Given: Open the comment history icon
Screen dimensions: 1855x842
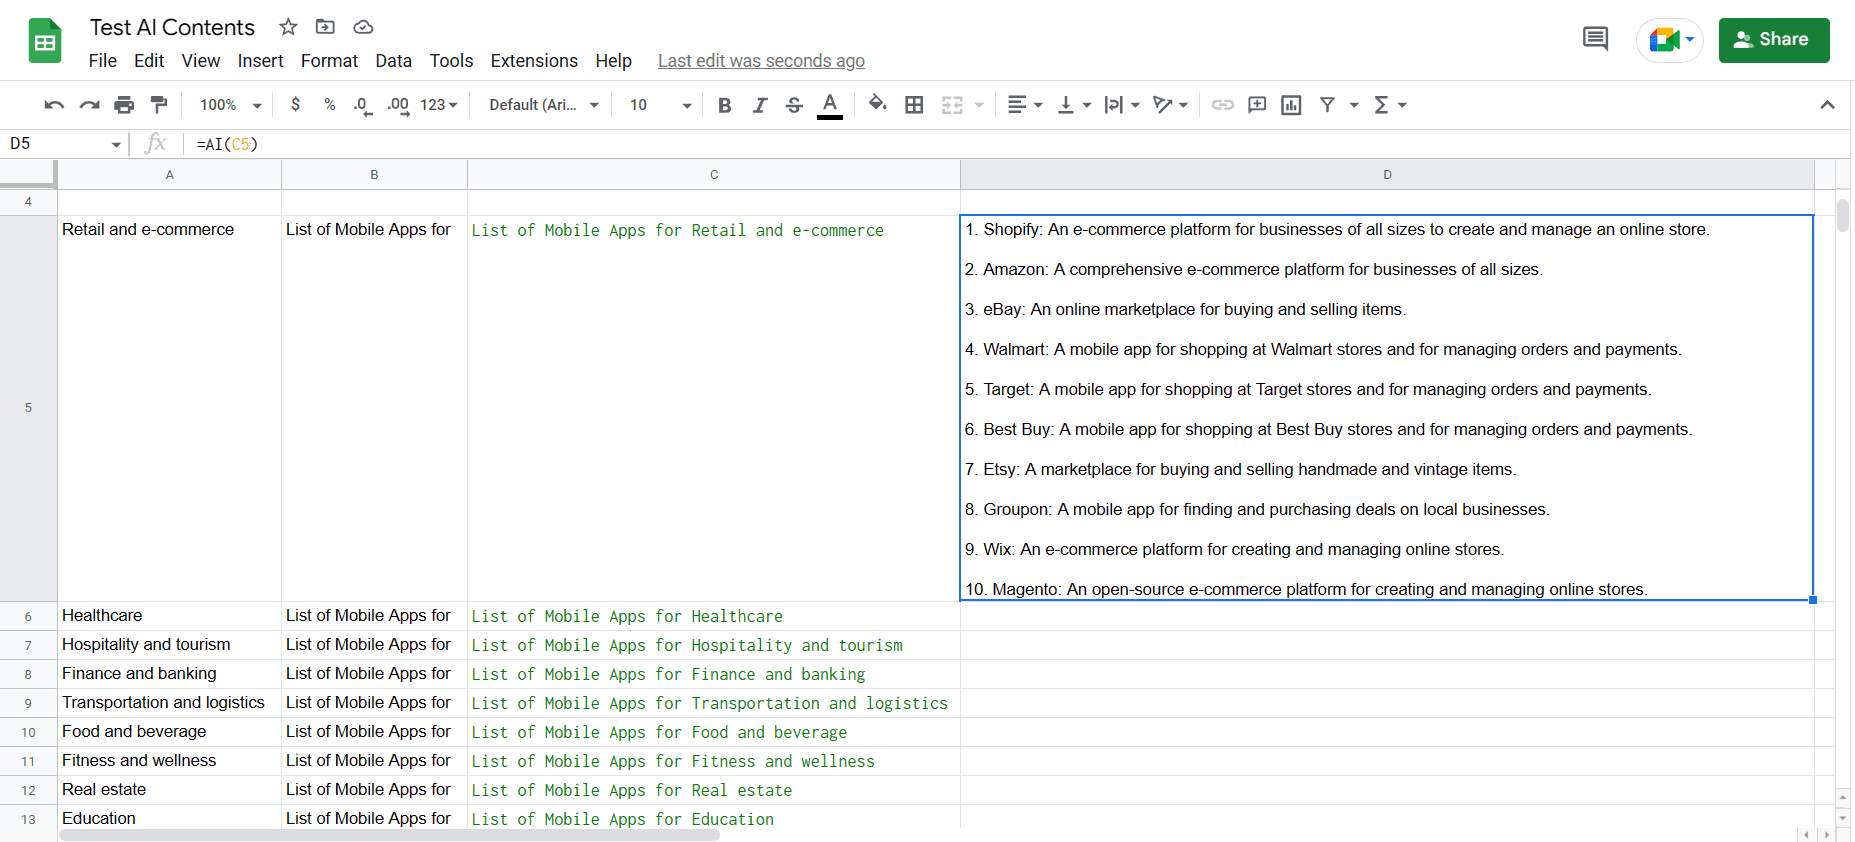Looking at the screenshot, I should (1596, 40).
